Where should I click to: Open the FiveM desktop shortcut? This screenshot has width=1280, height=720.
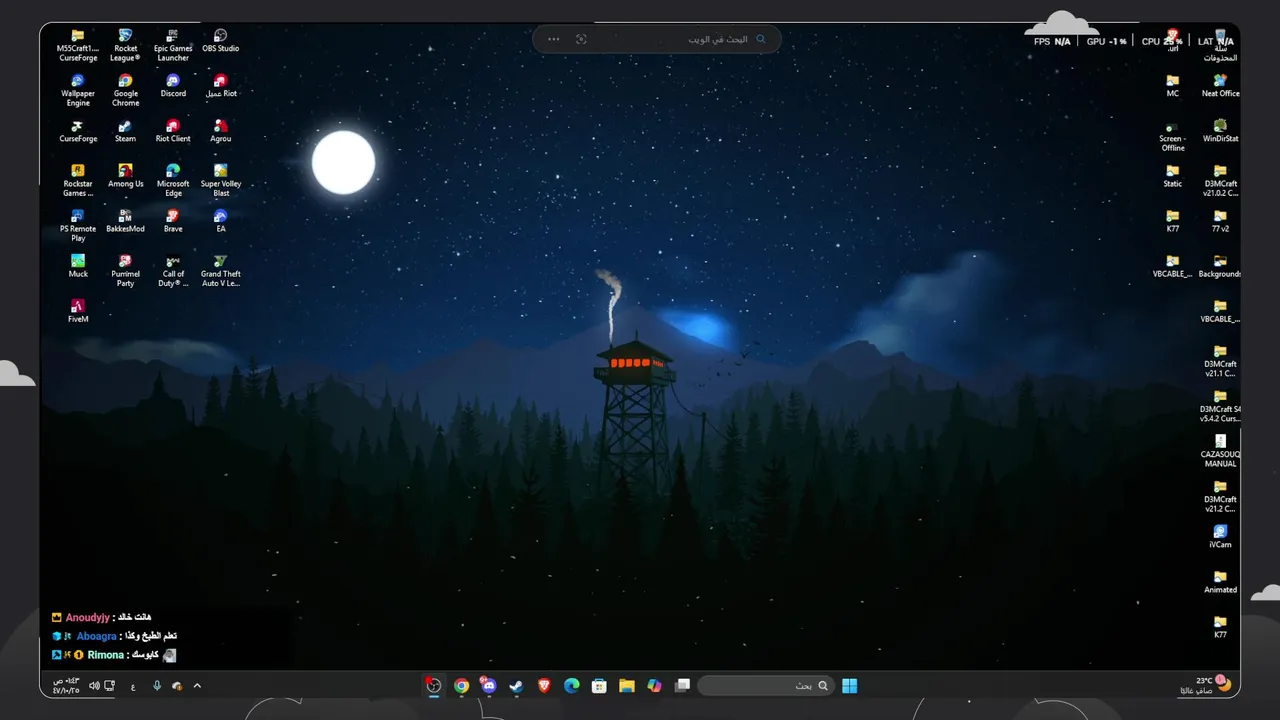pyautogui.click(x=78, y=312)
